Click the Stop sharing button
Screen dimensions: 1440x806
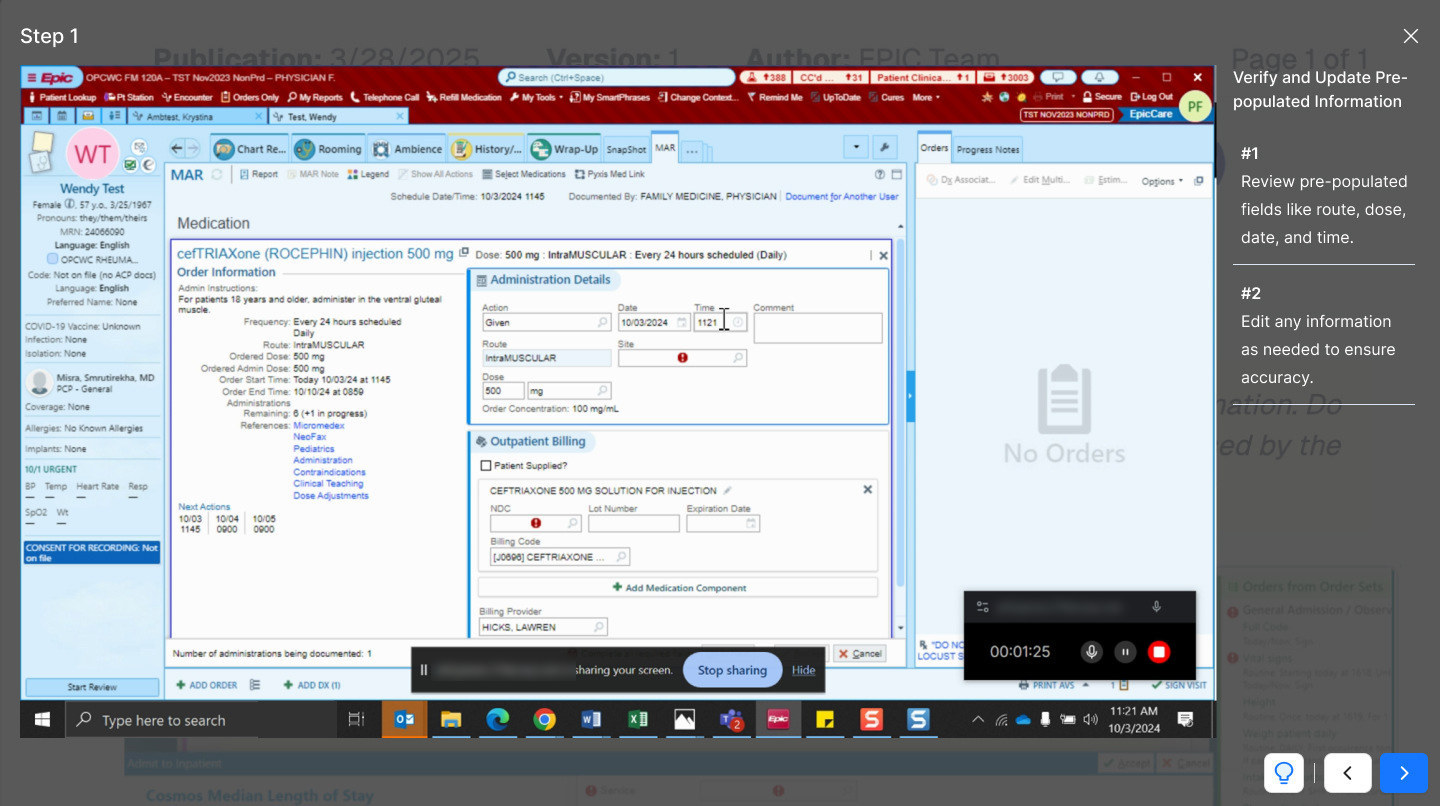point(732,670)
